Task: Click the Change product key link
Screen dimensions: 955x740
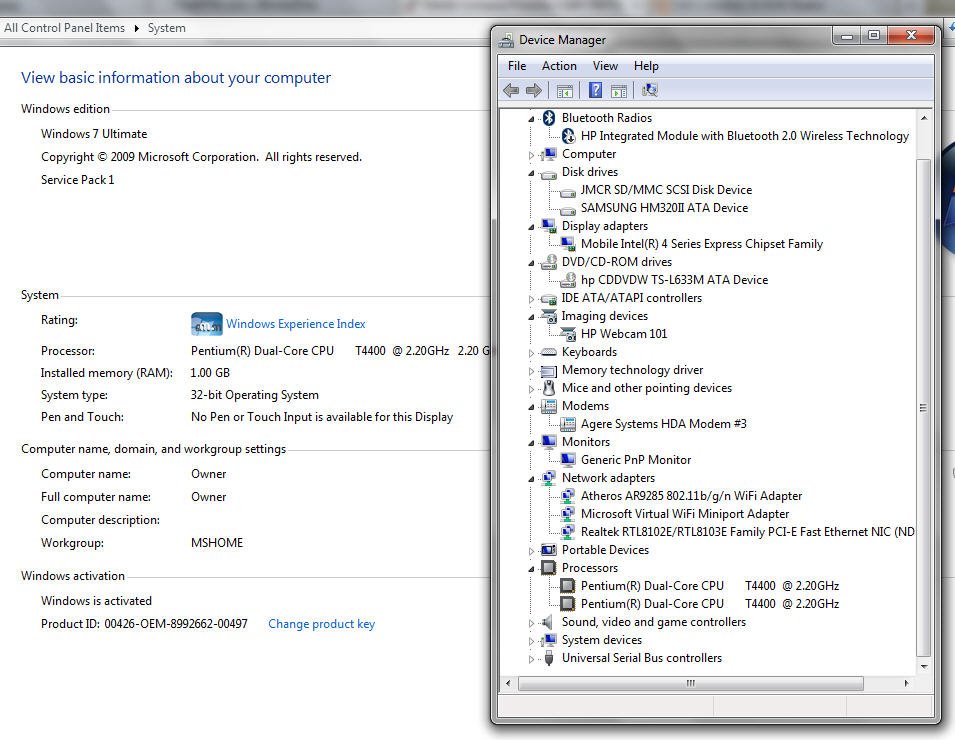Action: 321,624
